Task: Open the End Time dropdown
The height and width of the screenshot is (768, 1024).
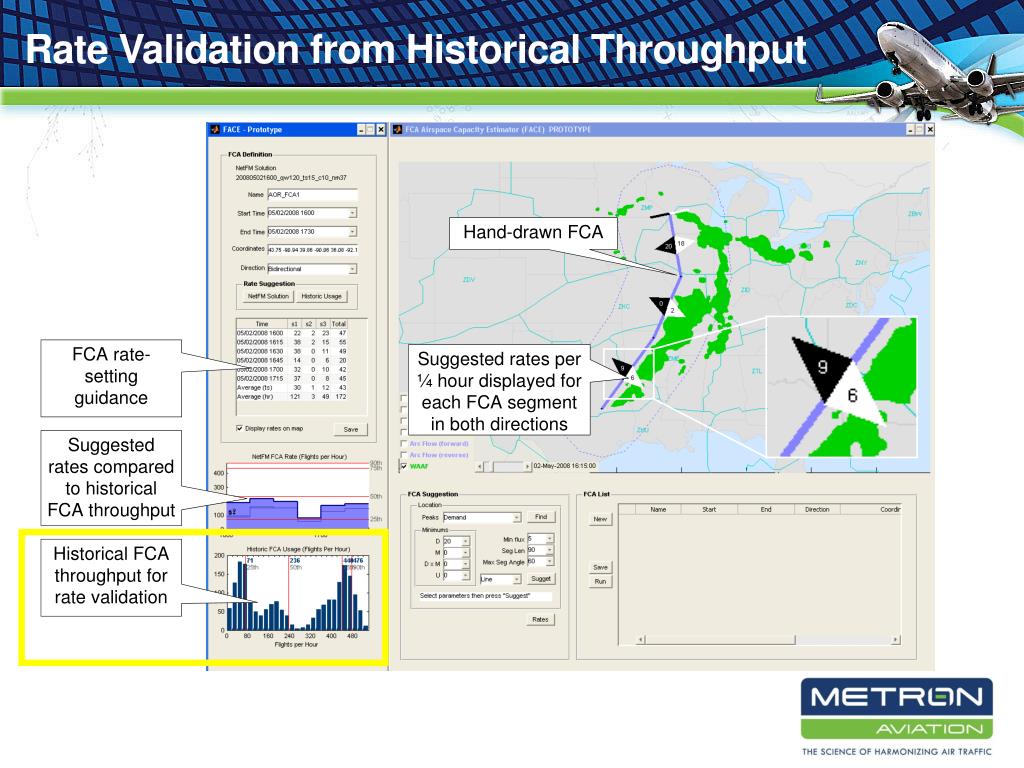Action: [353, 232]
